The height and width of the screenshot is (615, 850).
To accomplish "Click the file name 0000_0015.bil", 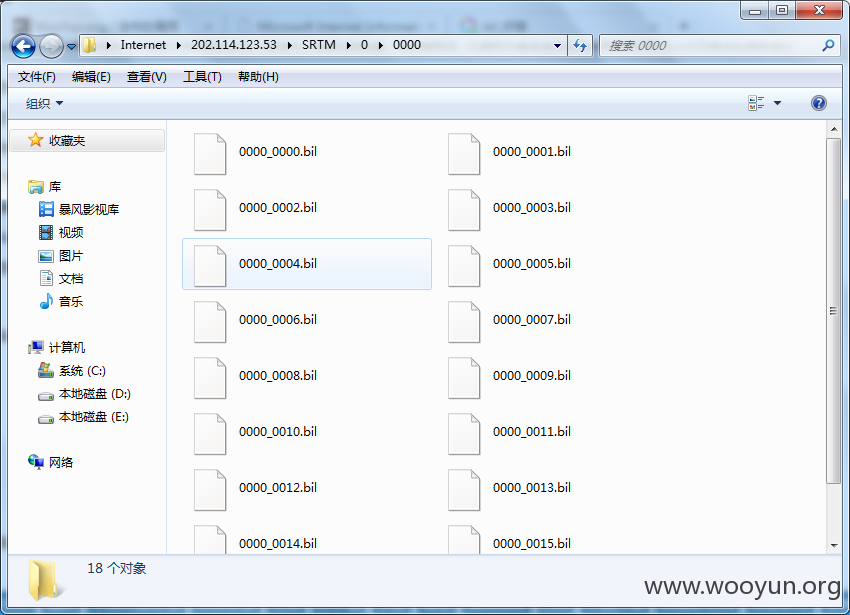I will click(532, 543).
